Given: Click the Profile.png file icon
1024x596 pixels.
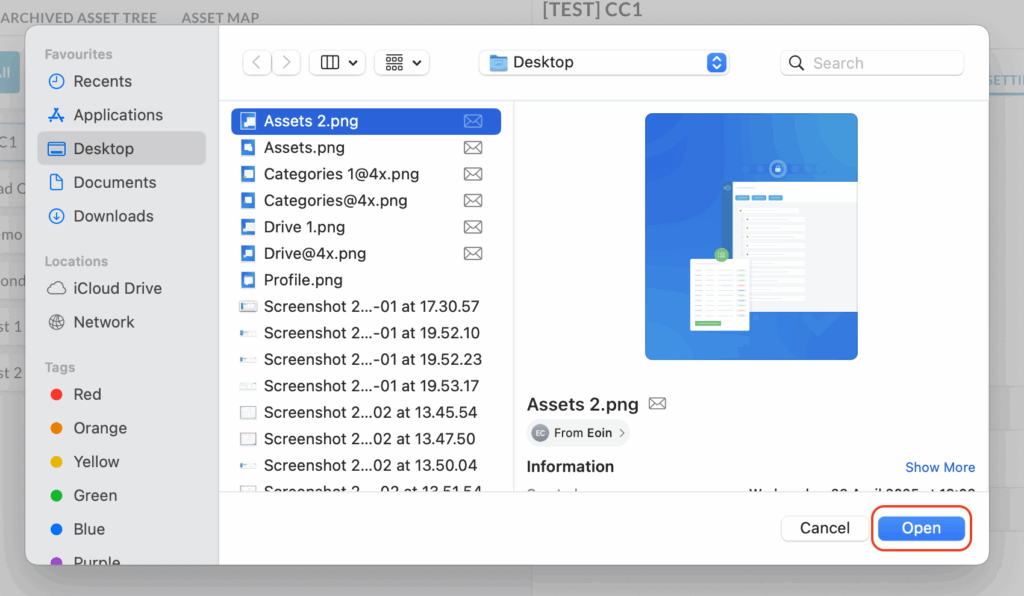Looking at the screenshot, I should 248,280.
